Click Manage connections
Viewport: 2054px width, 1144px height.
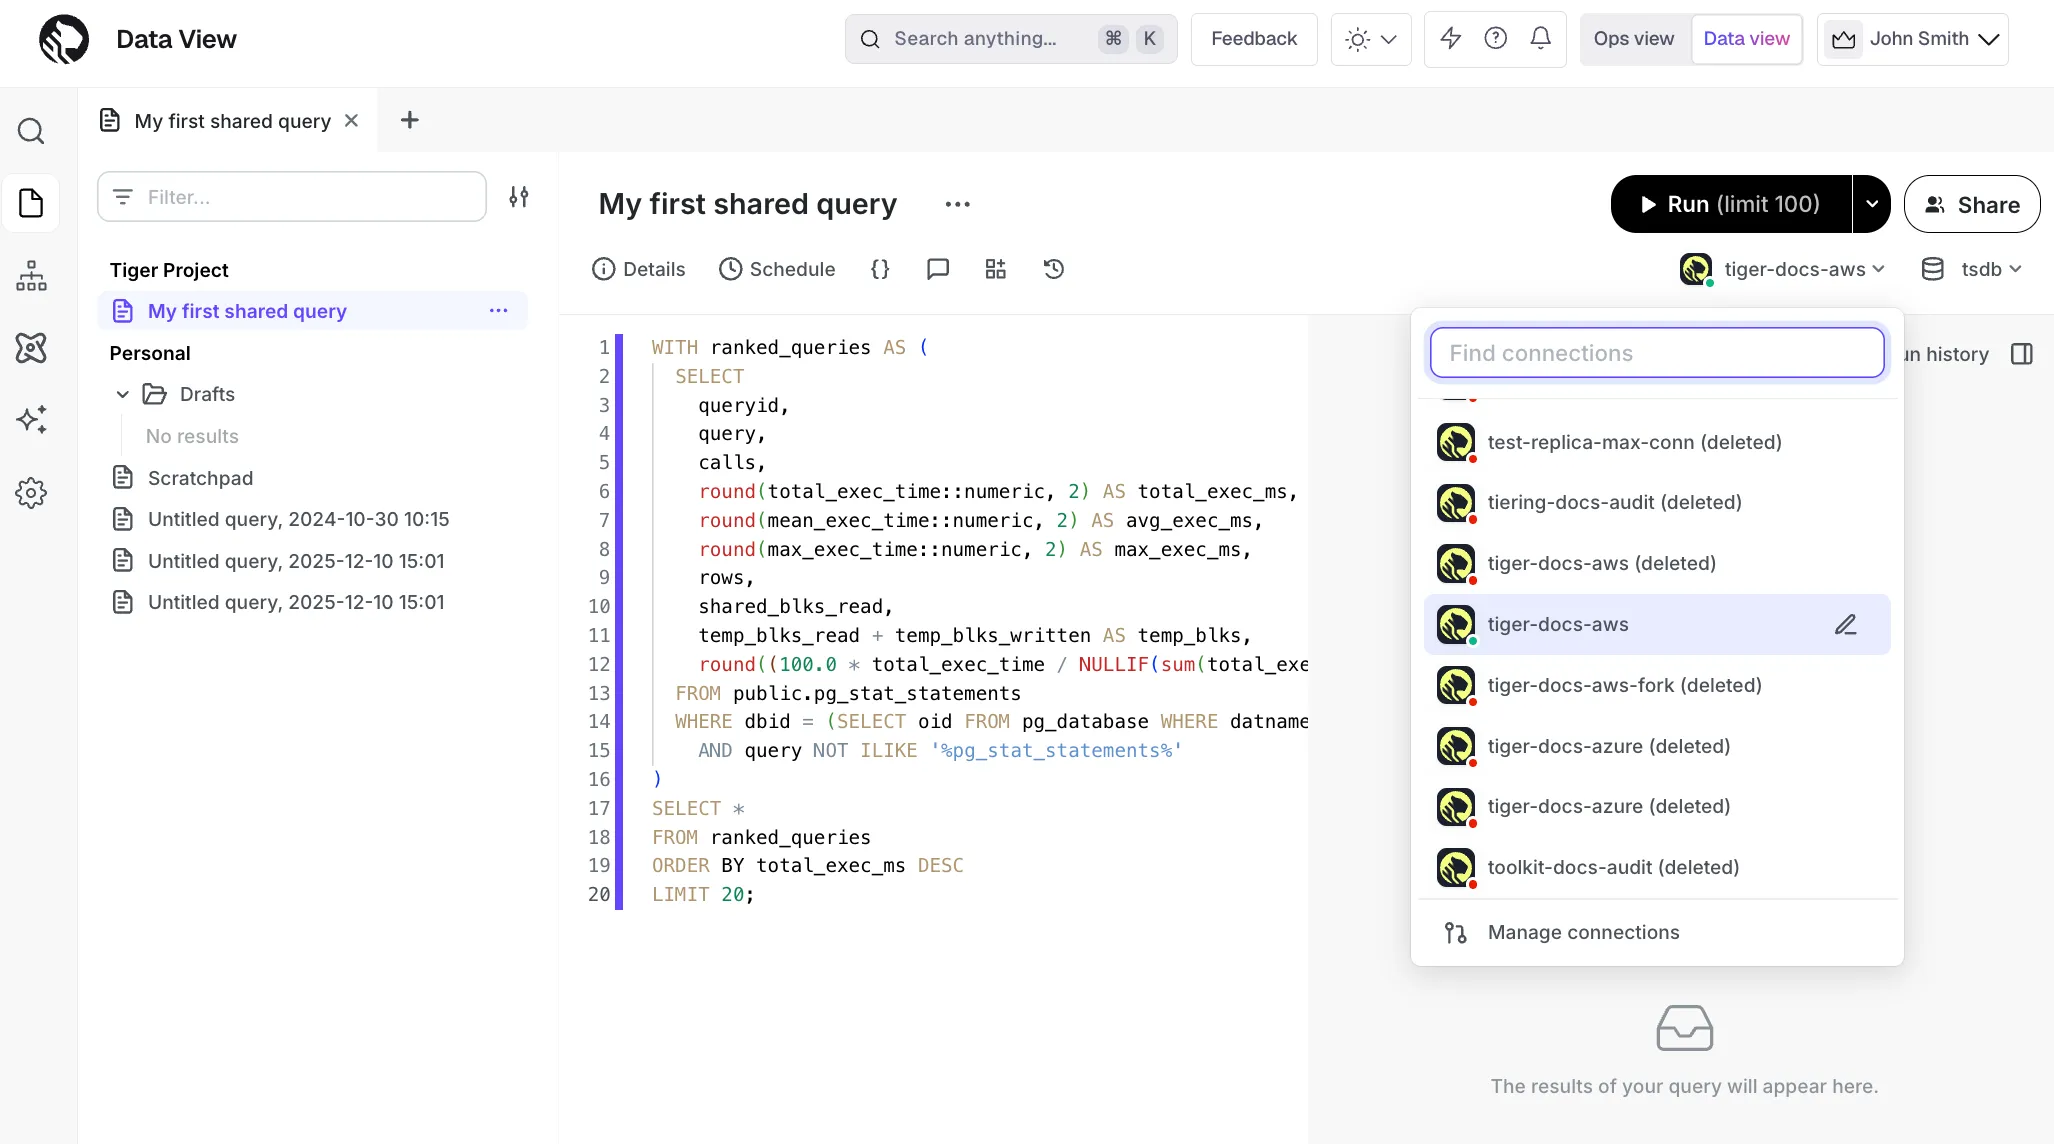[1657, 933]
